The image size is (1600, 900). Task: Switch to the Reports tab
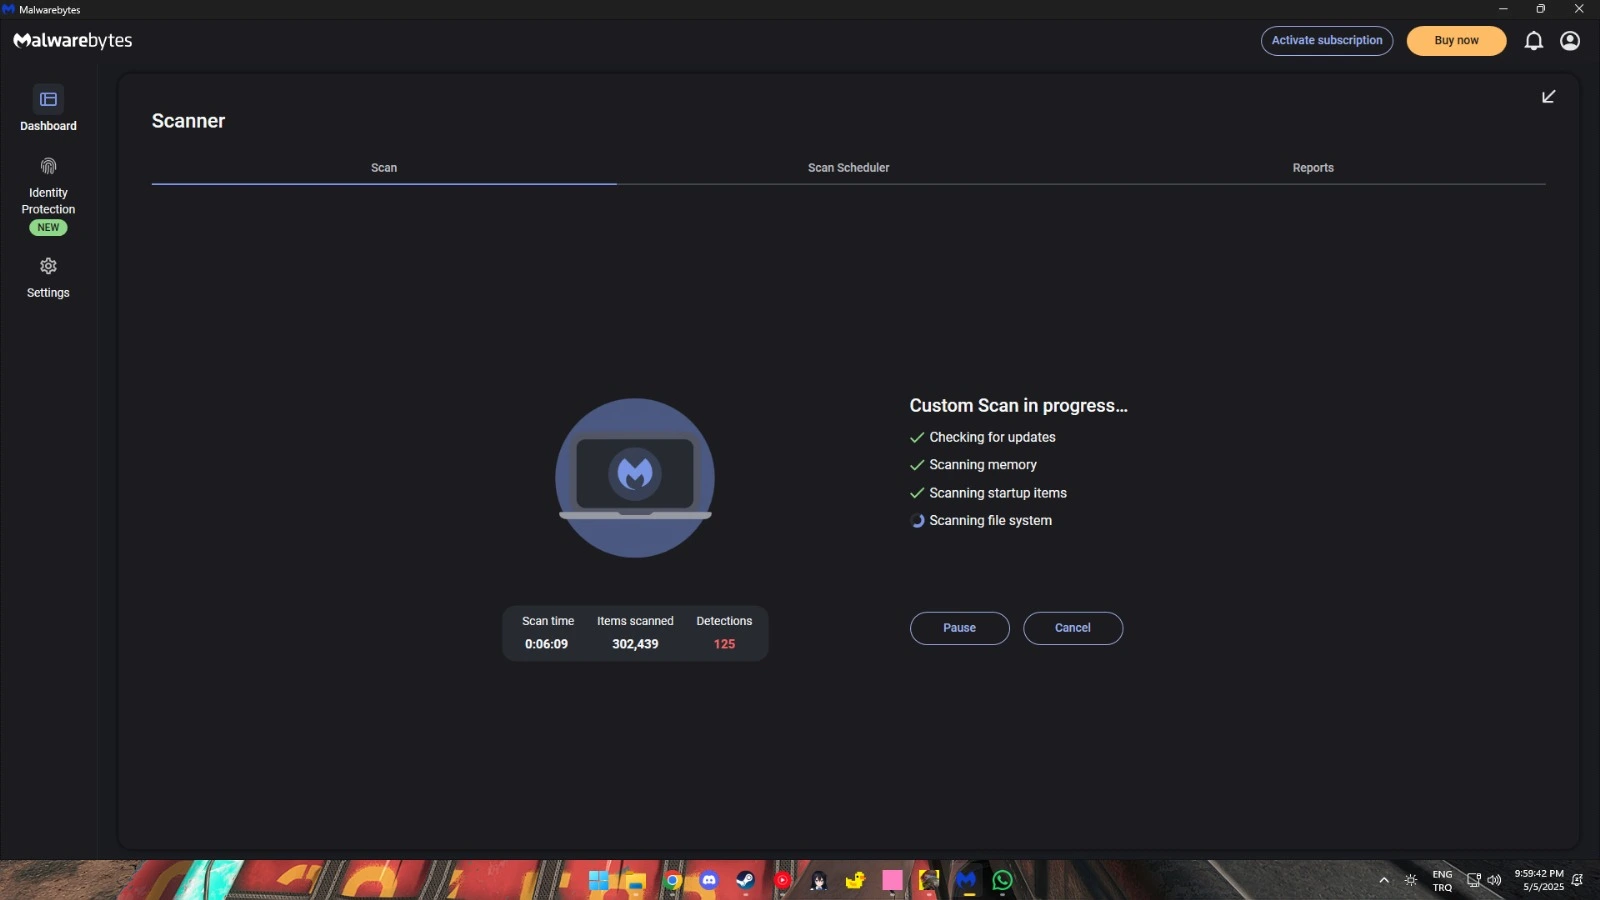(x=1313, y=168)
